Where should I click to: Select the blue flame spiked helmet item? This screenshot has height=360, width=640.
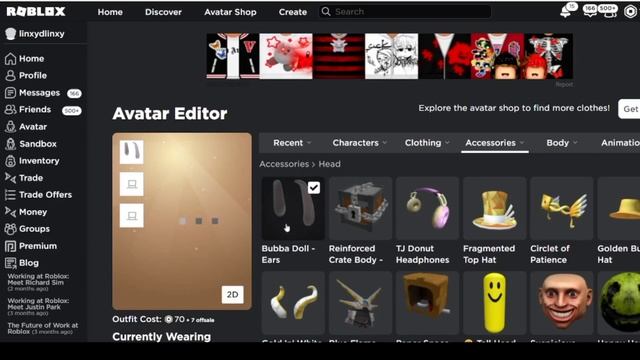tap(360, 303)
